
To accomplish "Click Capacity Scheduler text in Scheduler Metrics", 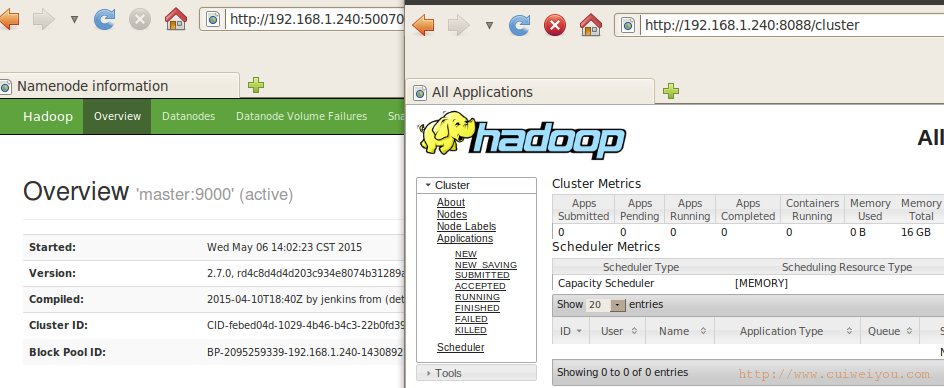I will pyautogui.click(x=606, y=283).
